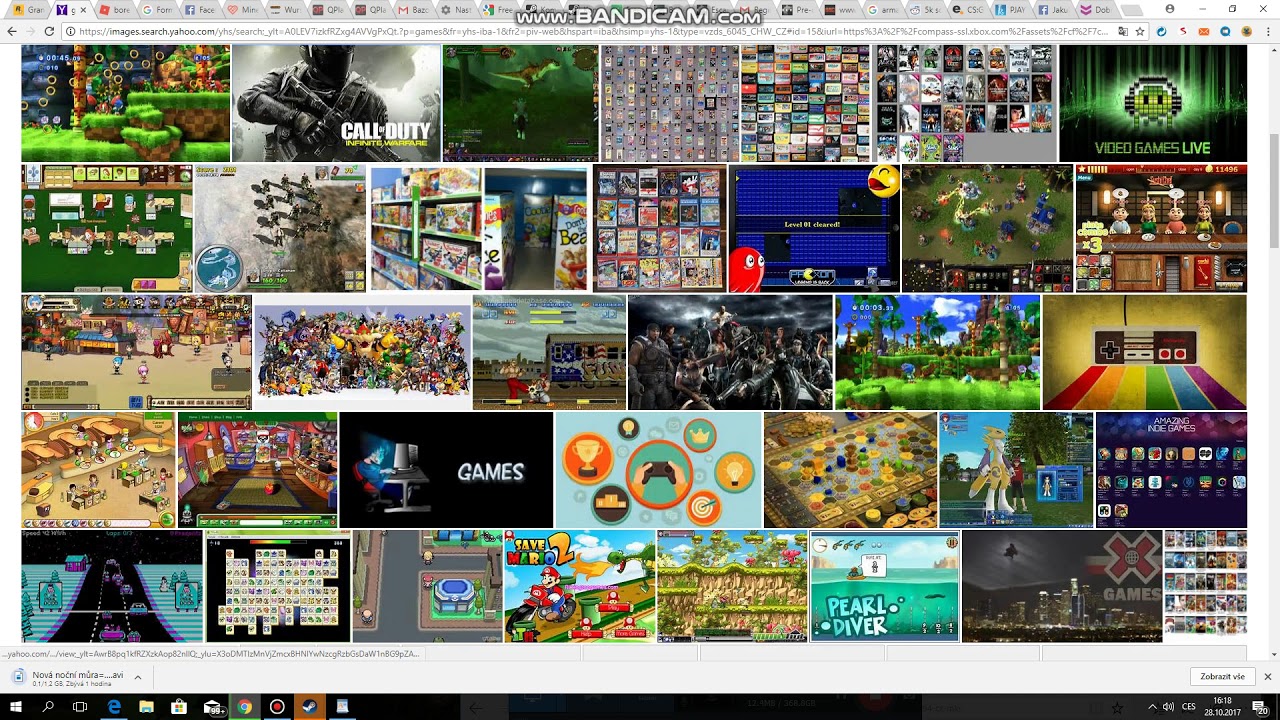Open the red S extension icon
Viewport: 1280px width, 720px height.
(1183, 31)
